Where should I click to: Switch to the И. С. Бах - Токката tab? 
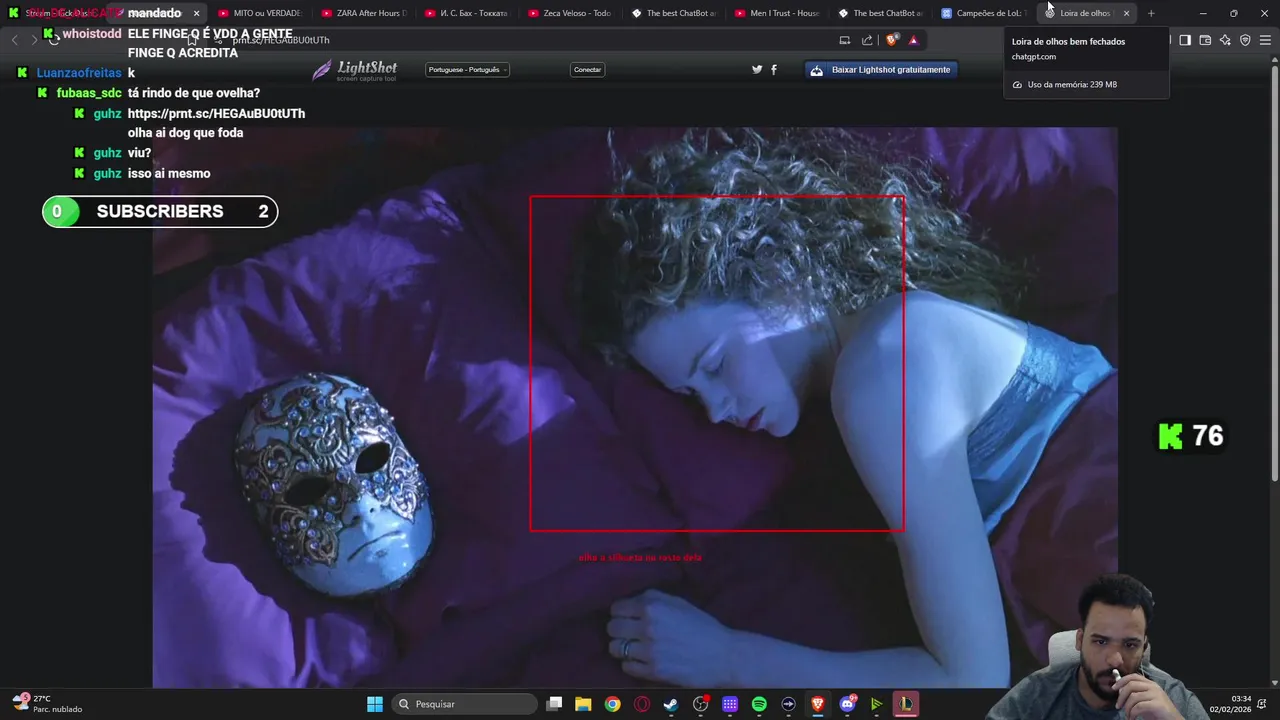coord(467,13)
